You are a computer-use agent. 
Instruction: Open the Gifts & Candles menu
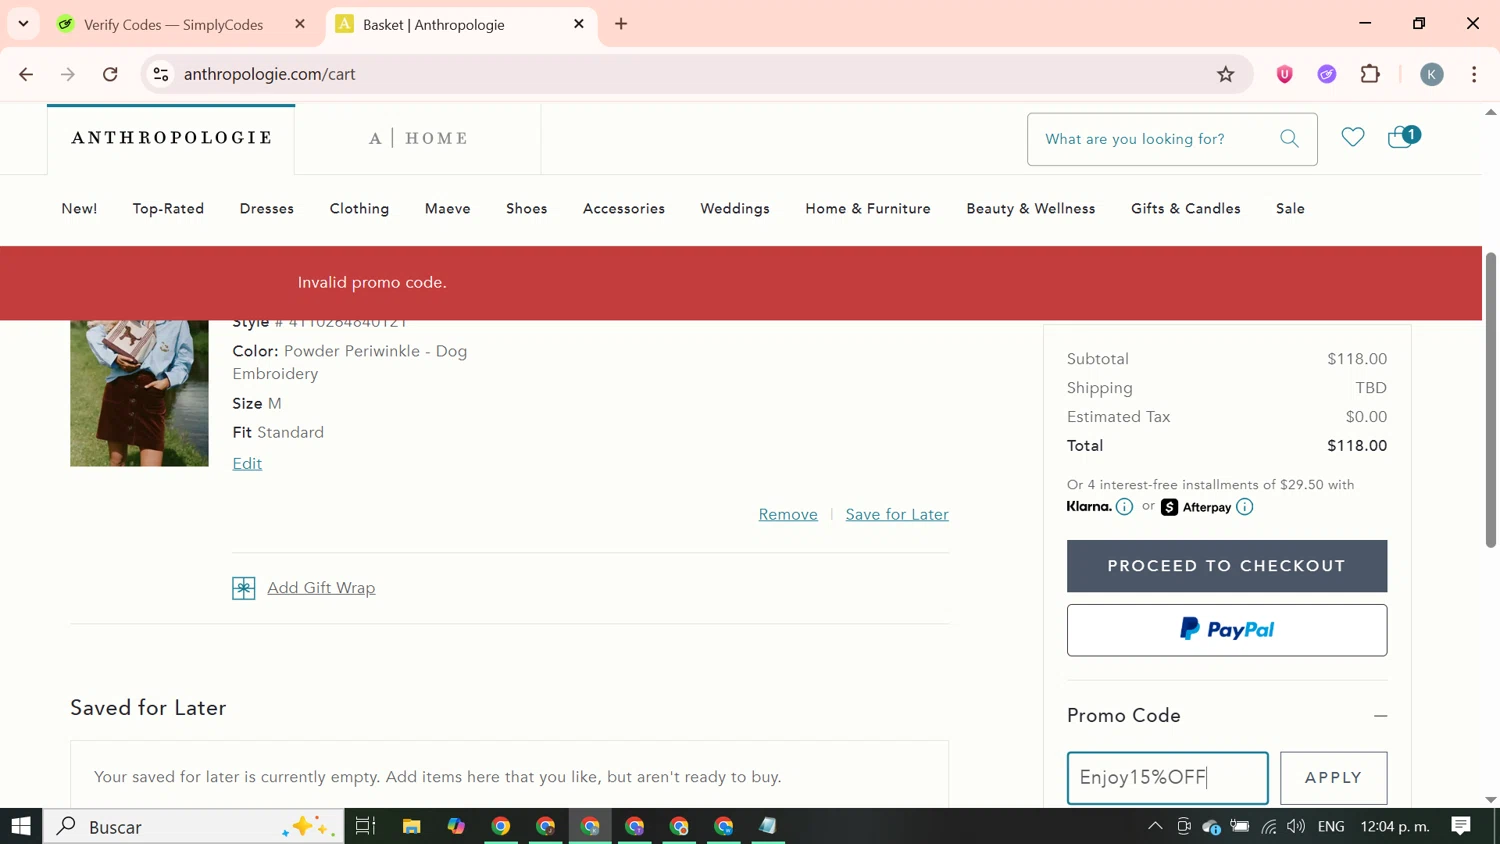coord(1186,209)
